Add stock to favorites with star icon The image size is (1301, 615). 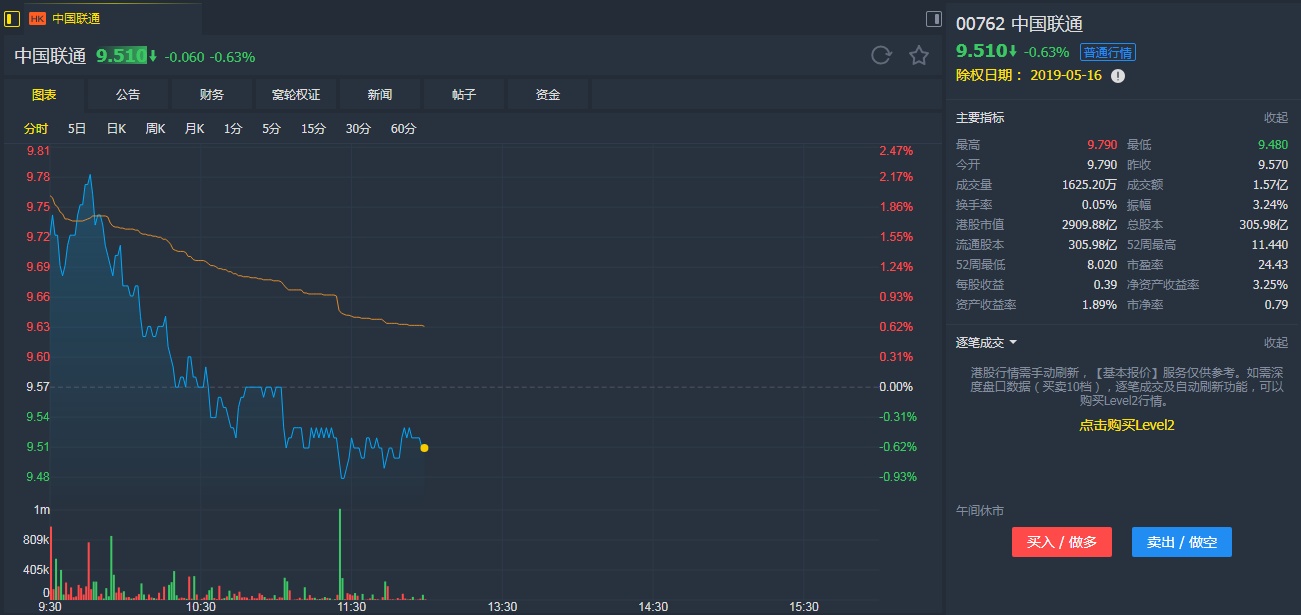[919, 56]
